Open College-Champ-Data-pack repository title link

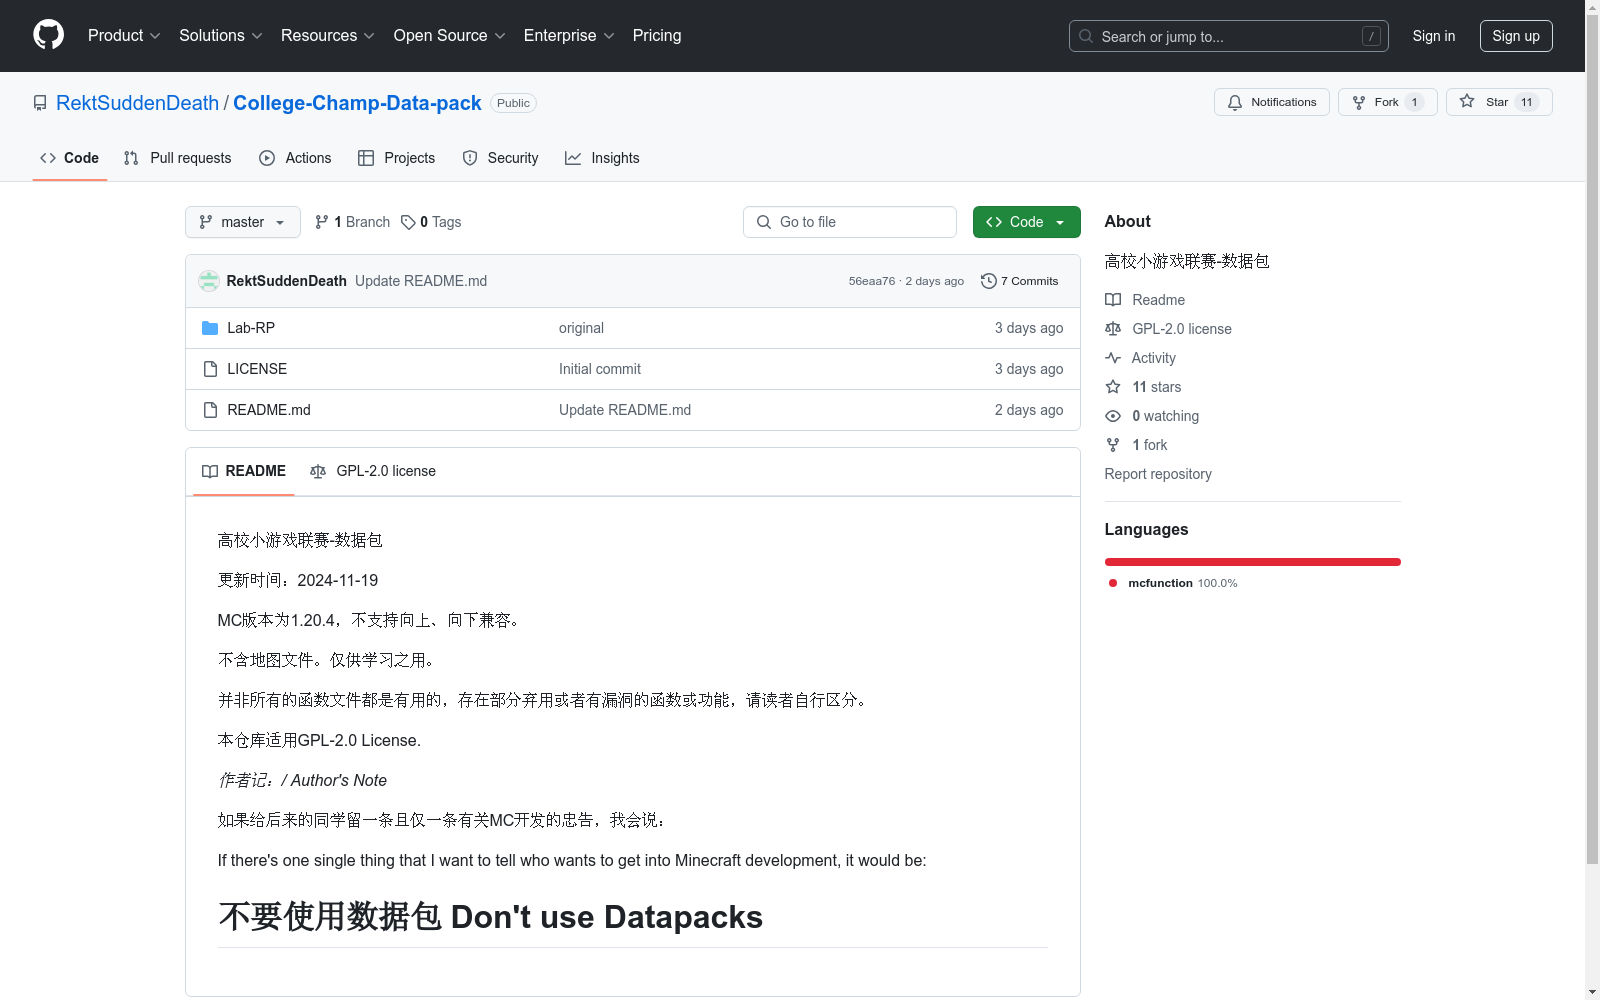click(x=357, y=103)
